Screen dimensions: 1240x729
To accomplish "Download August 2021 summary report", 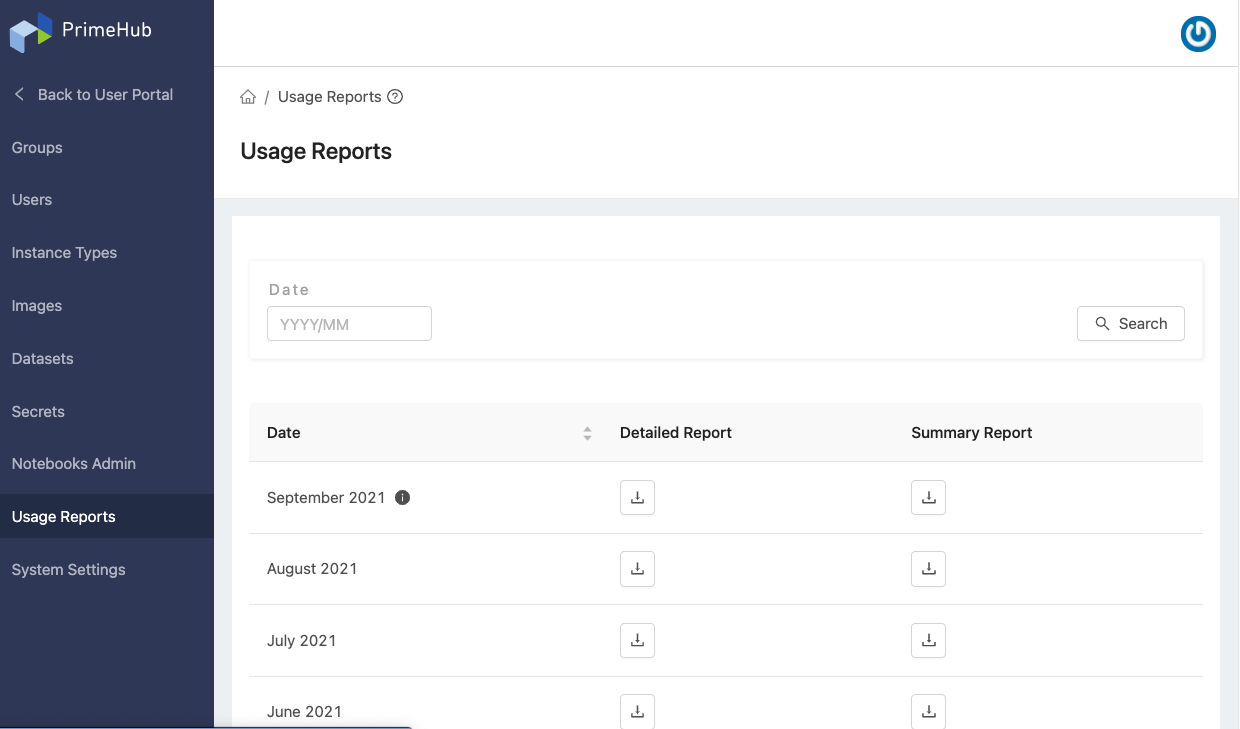I will [x=928, y=569].
